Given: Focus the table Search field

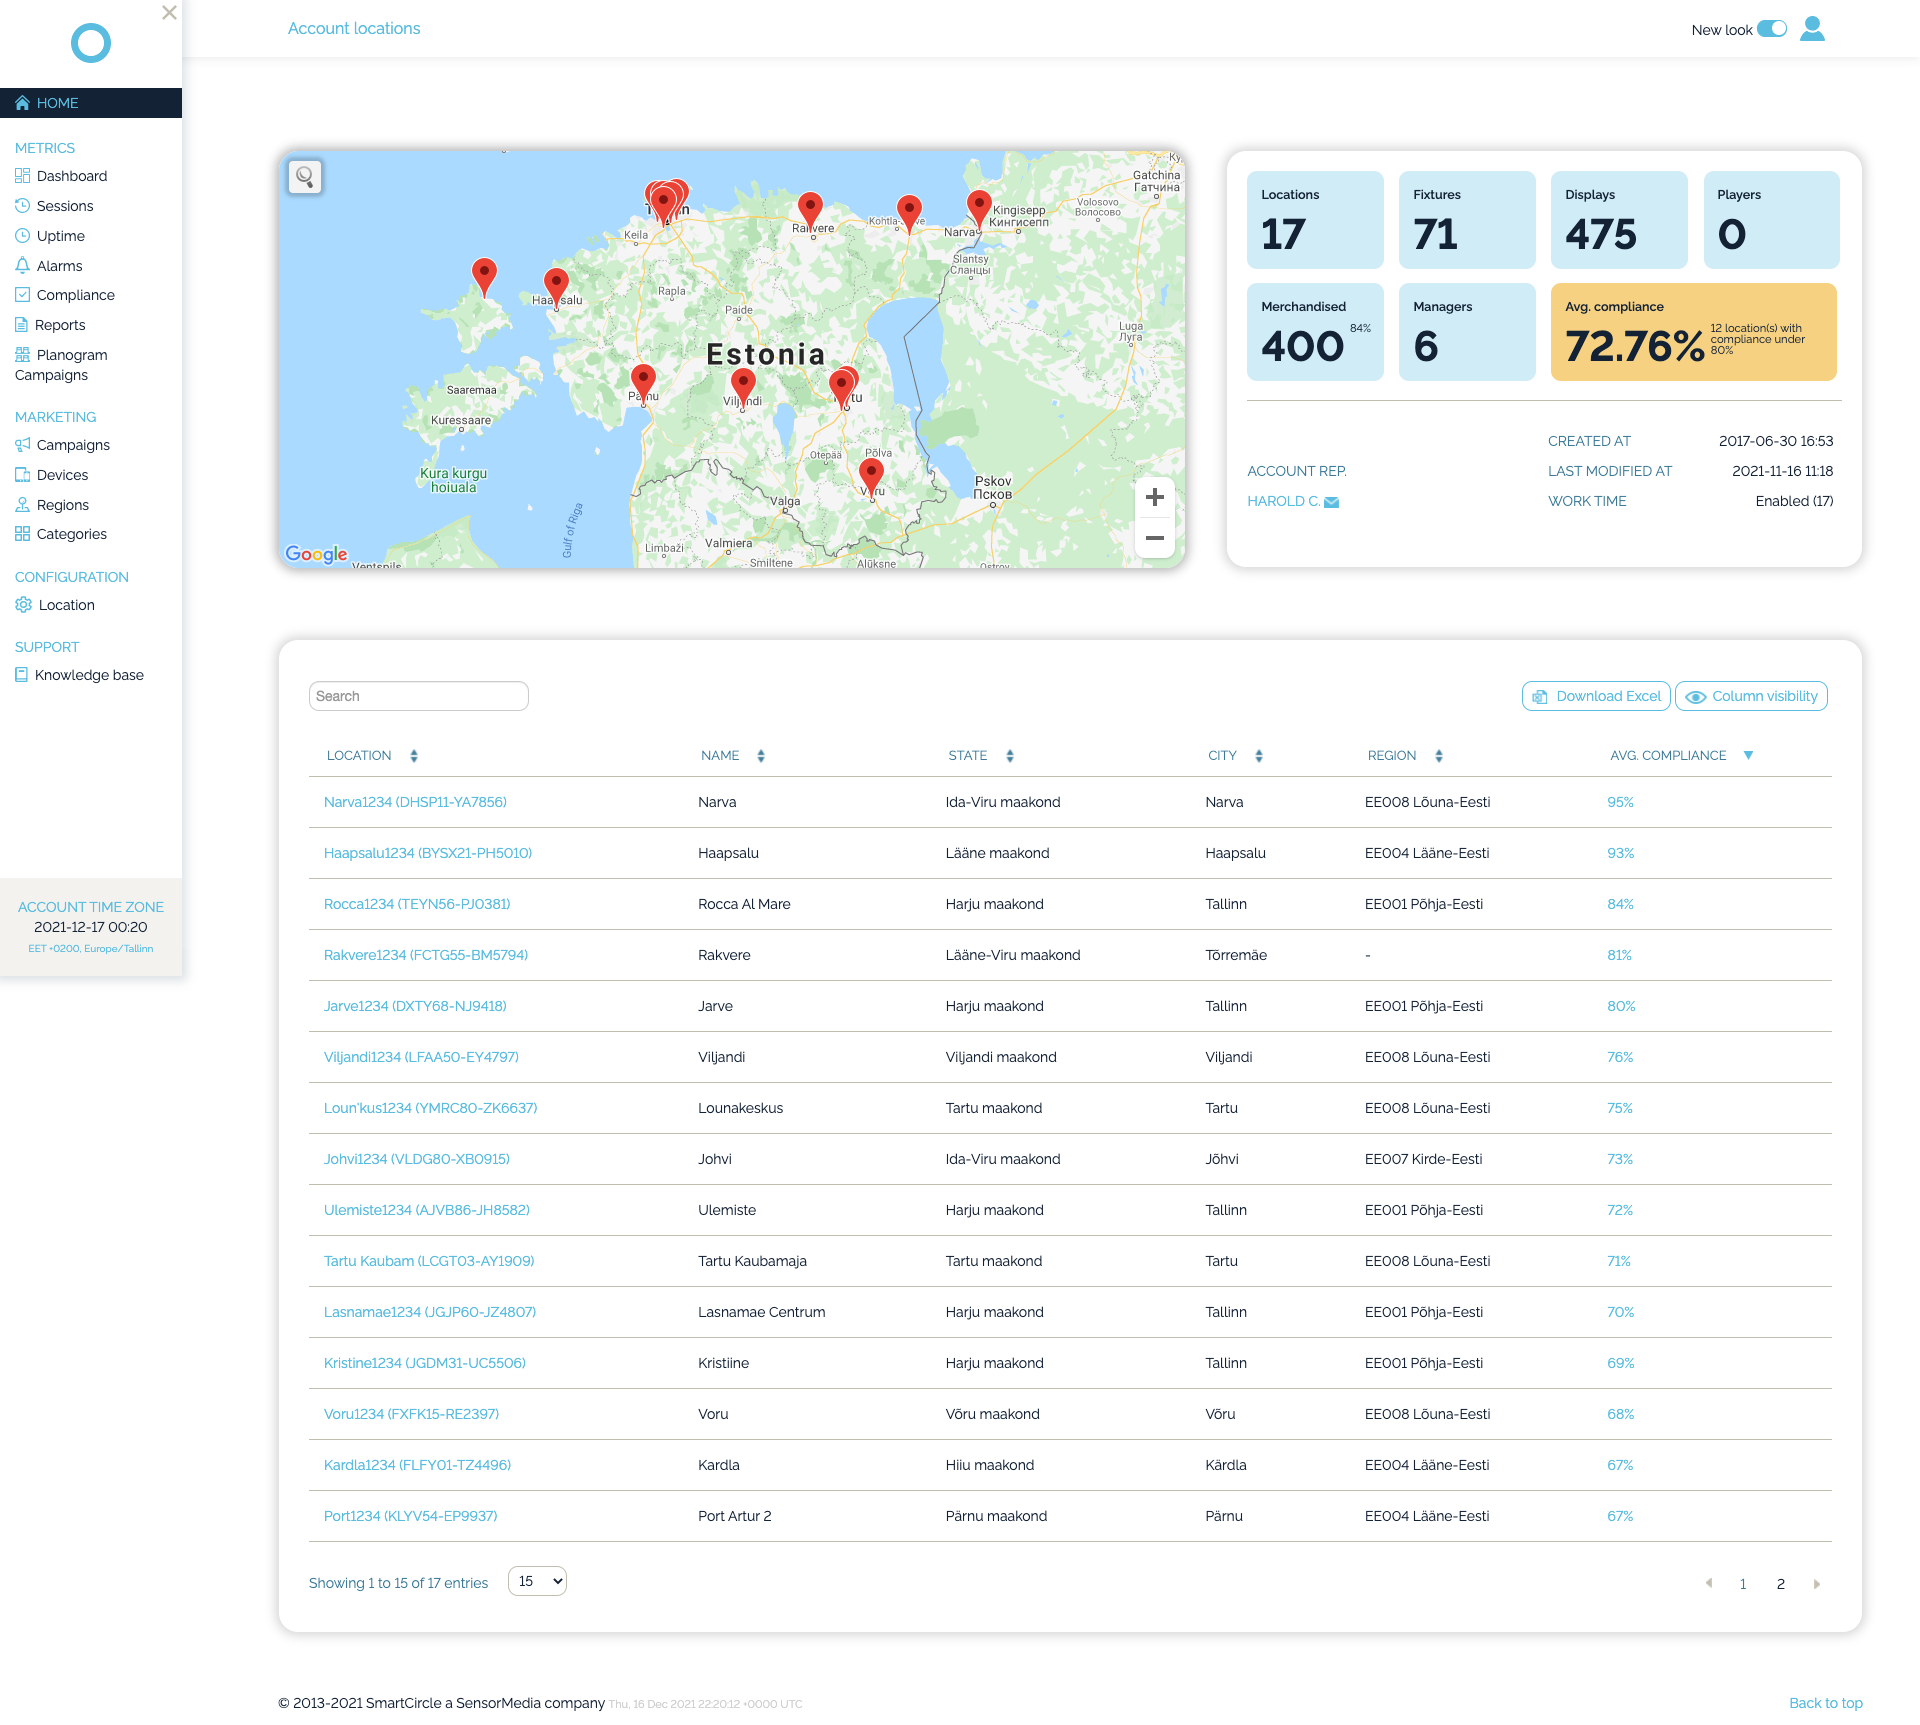Looking at the screenshot, I should tap(419, 696).
